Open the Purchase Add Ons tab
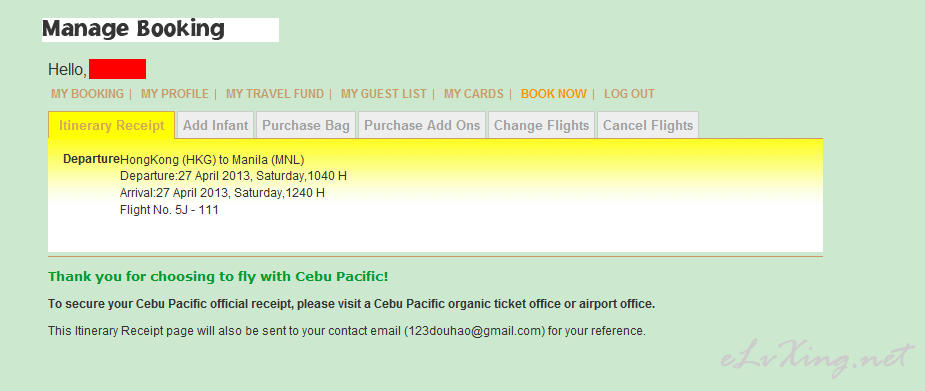Image resolution: width=925 pixels, height=391 pixels. (x=422, y=125)
